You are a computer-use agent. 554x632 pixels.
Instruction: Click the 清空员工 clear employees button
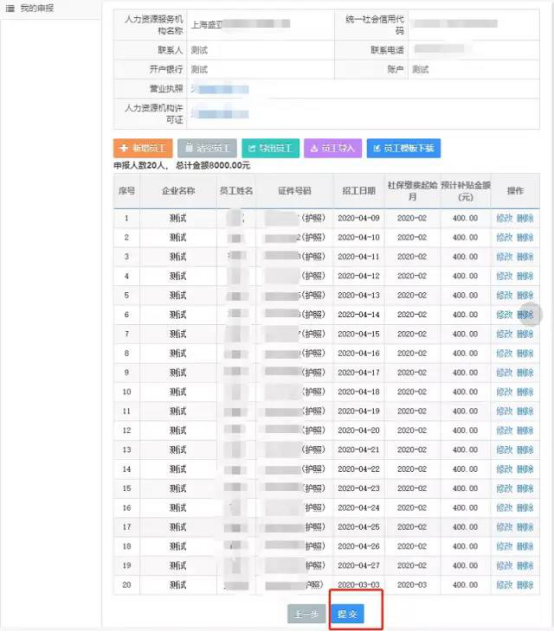[207, 148]
